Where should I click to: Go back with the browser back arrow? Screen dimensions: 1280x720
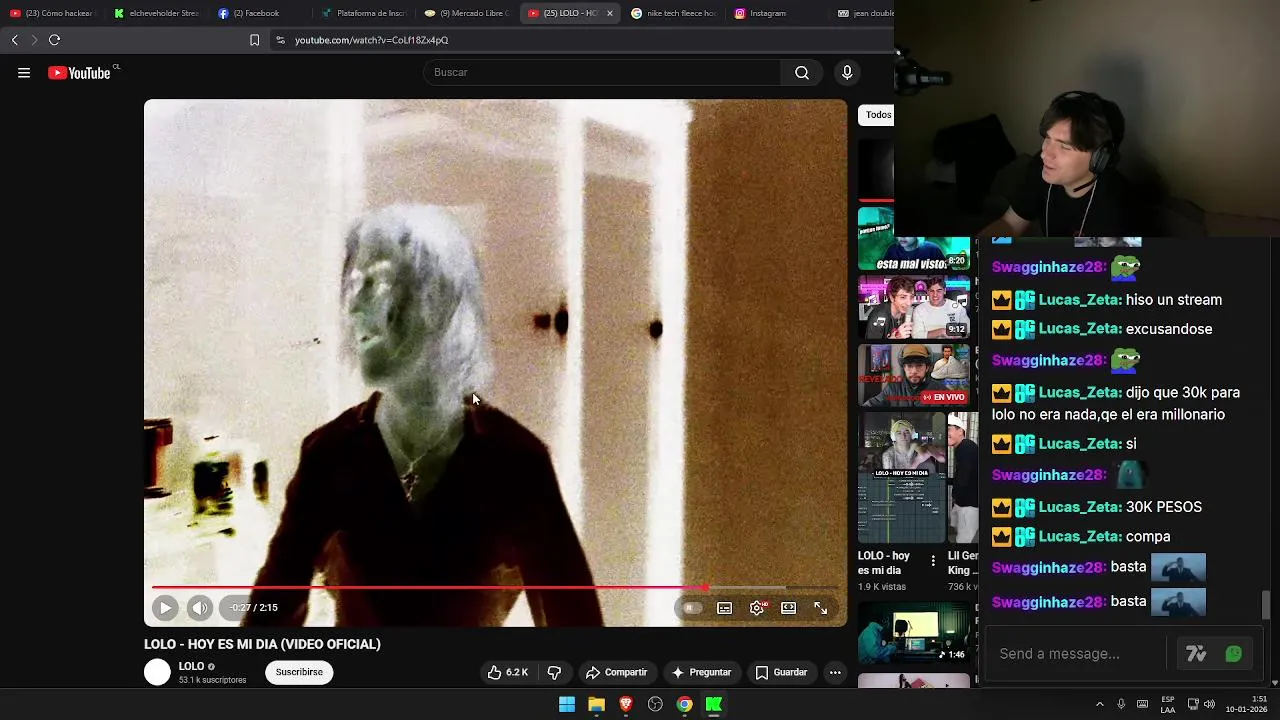(x=14, y=40)
